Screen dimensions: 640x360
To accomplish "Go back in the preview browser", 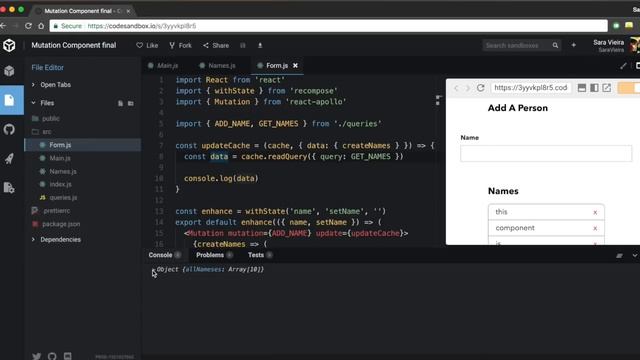I will (456, 88).
